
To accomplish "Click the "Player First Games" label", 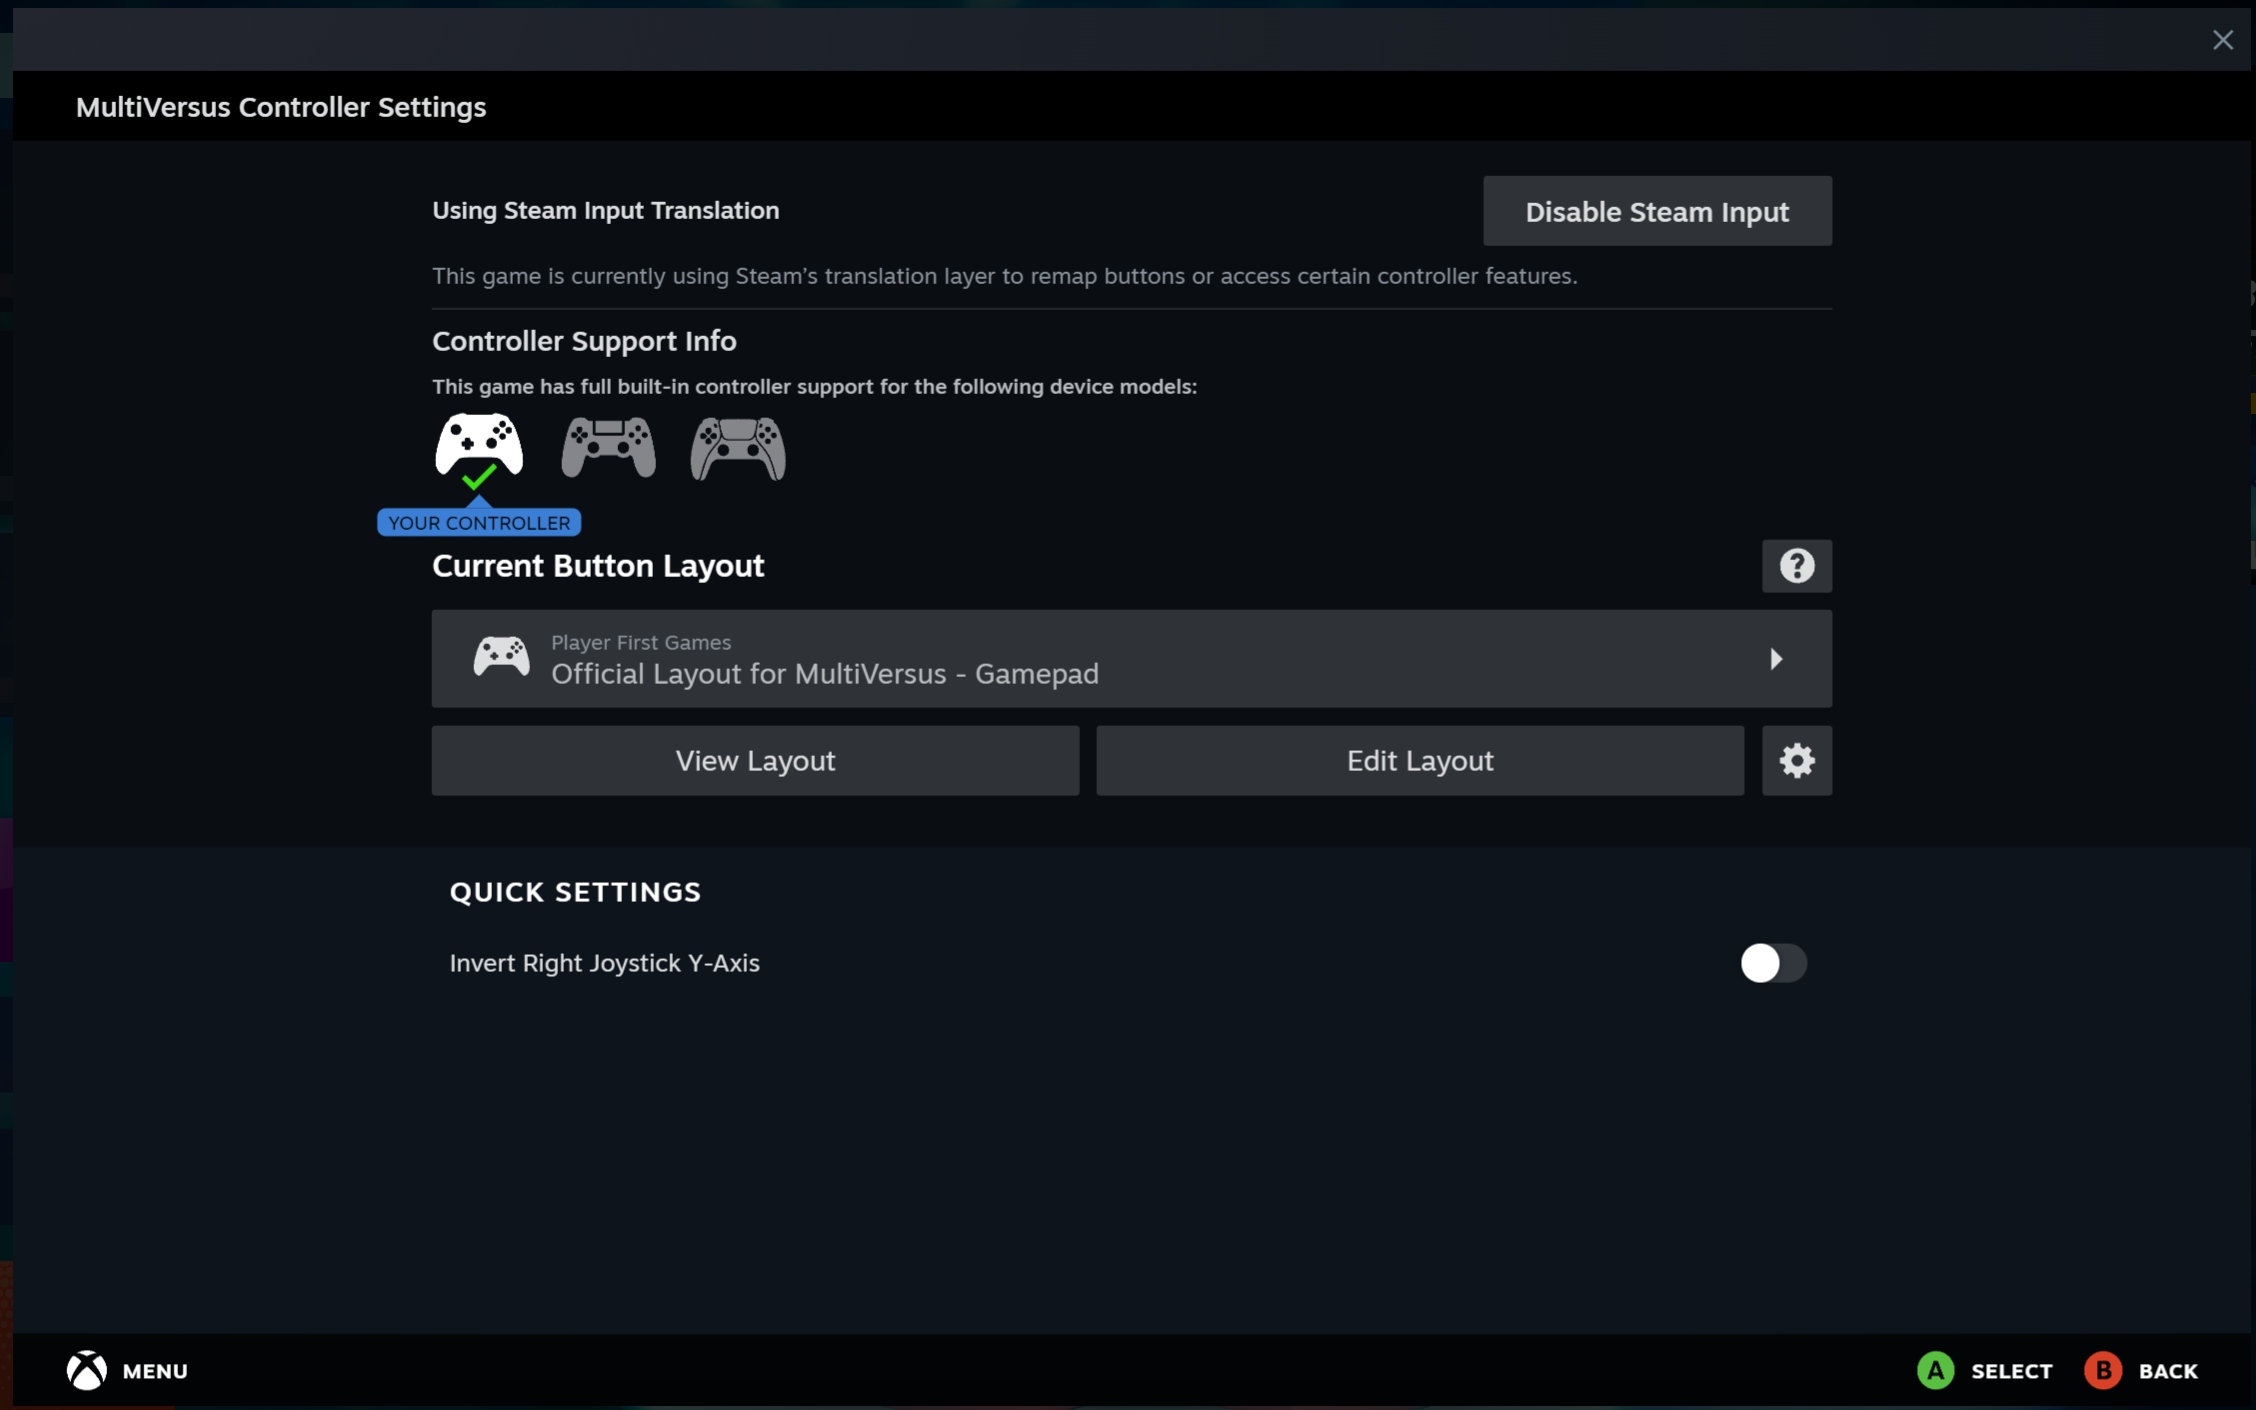I will (641, 642).
